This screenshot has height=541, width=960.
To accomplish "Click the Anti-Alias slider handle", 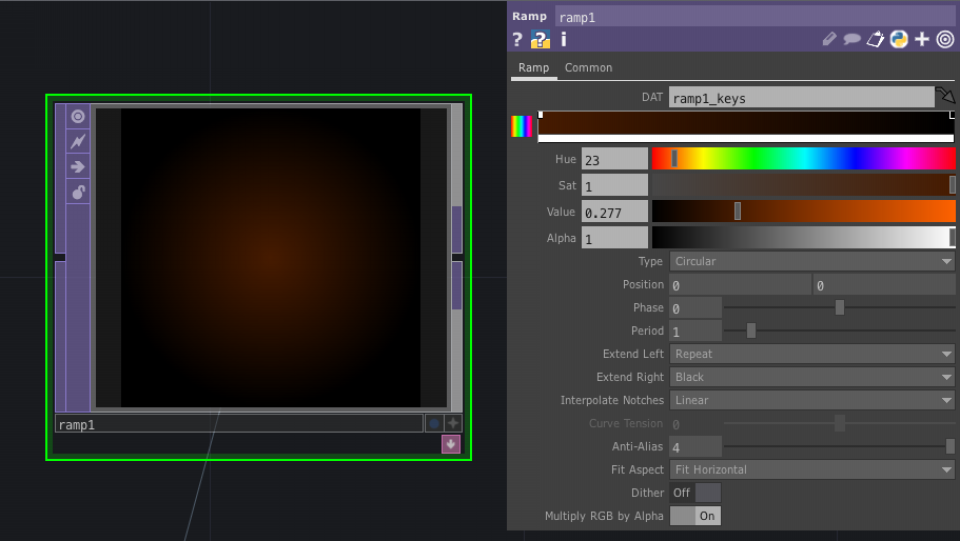I will pos(950,447).
